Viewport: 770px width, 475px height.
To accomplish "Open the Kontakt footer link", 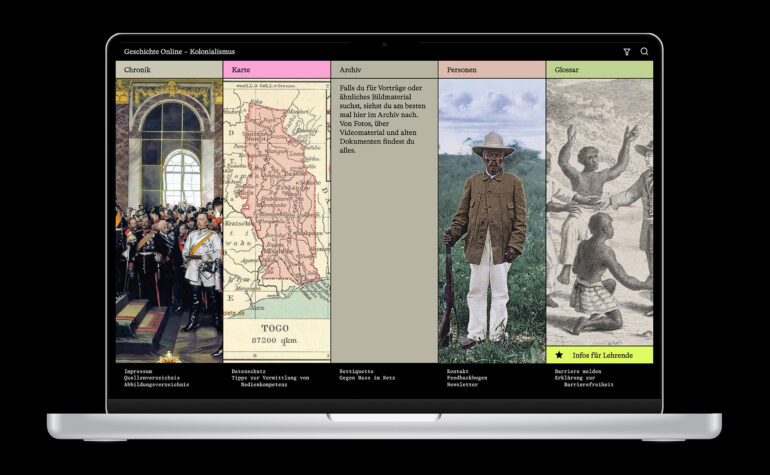I will [x=458, y=371].
